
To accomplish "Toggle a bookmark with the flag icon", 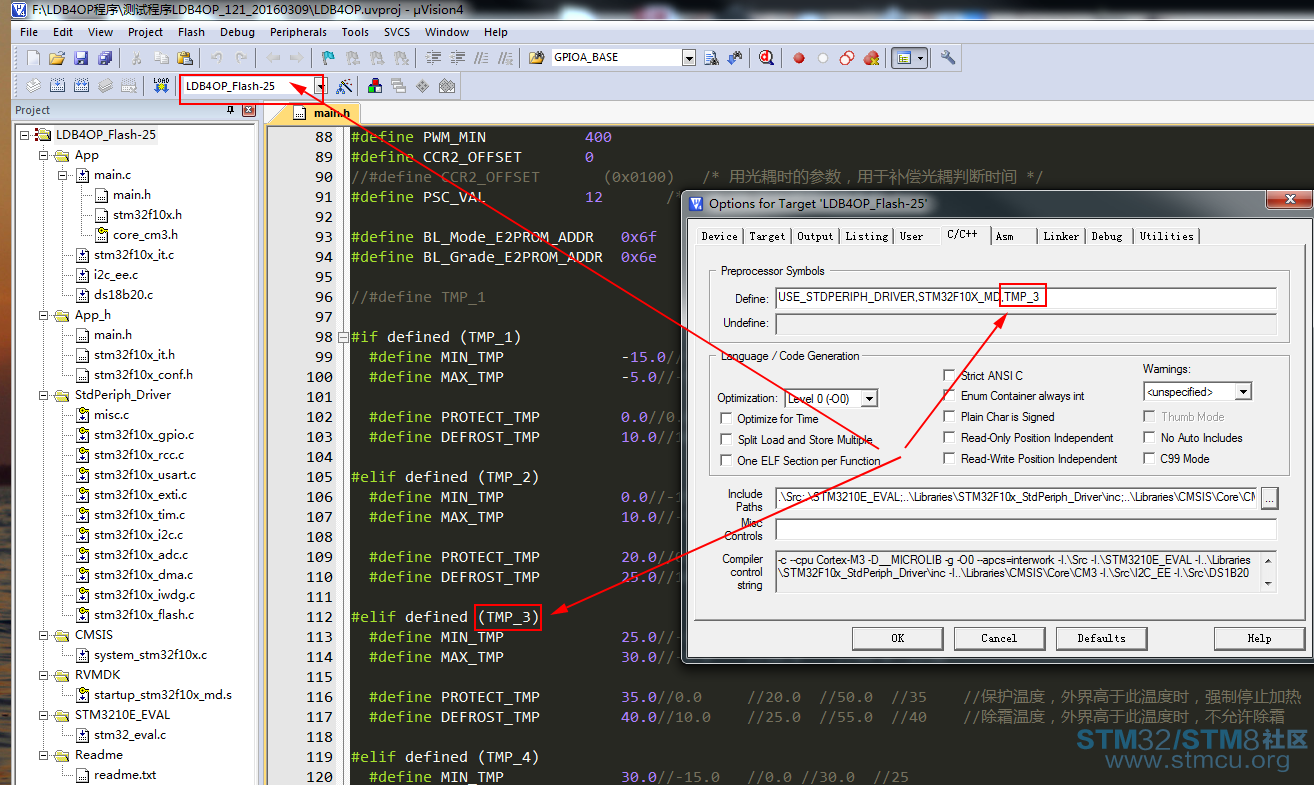I will [x=327, y=58].
